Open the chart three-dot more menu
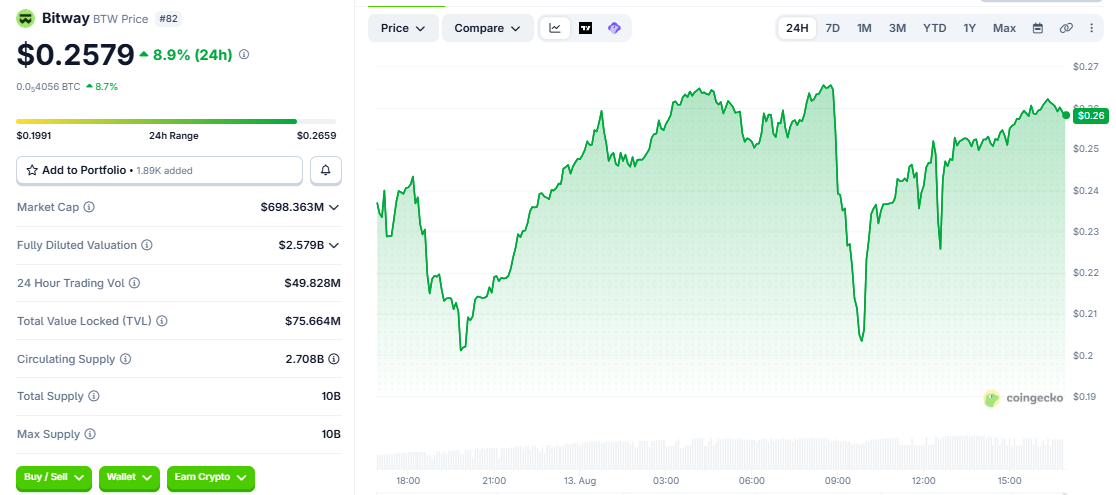This screenshot has height=495, width=1116. [1092, 28]
